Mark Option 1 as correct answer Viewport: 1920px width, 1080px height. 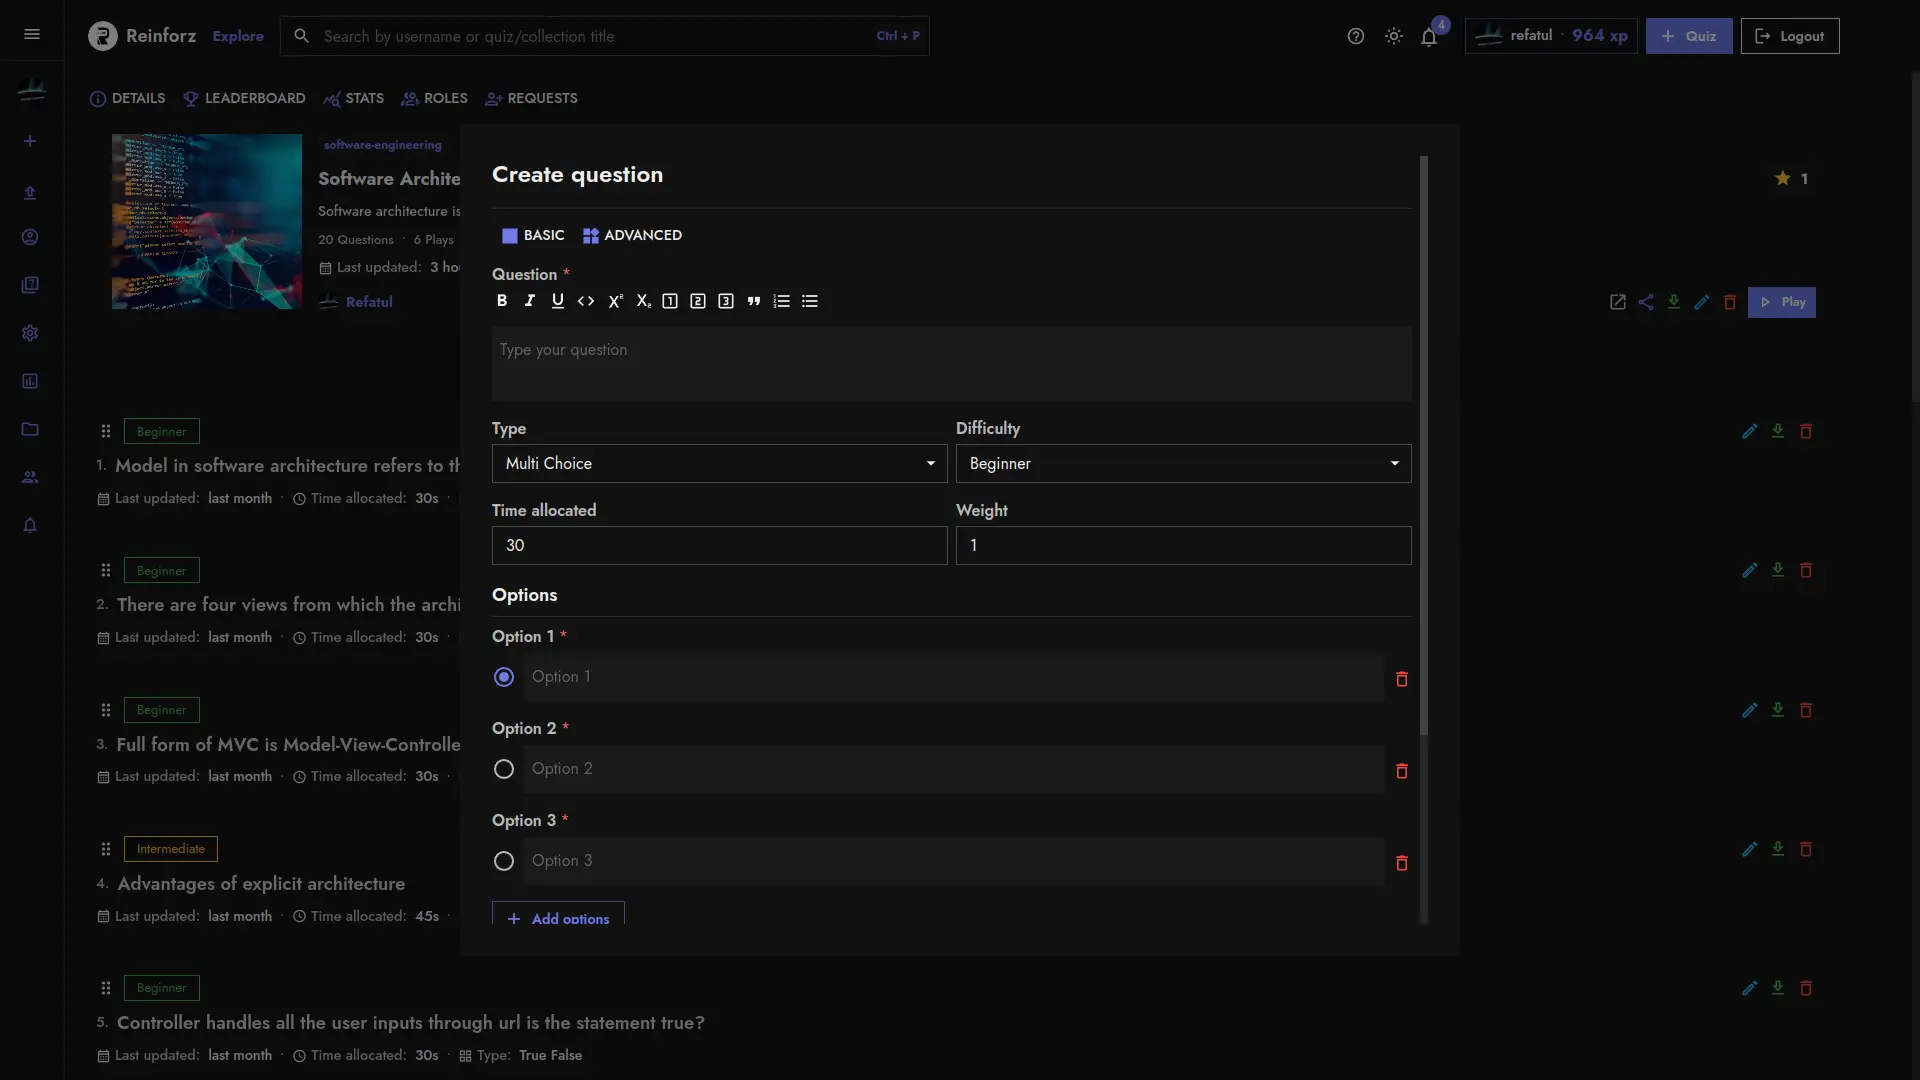(x=504, y=678)
